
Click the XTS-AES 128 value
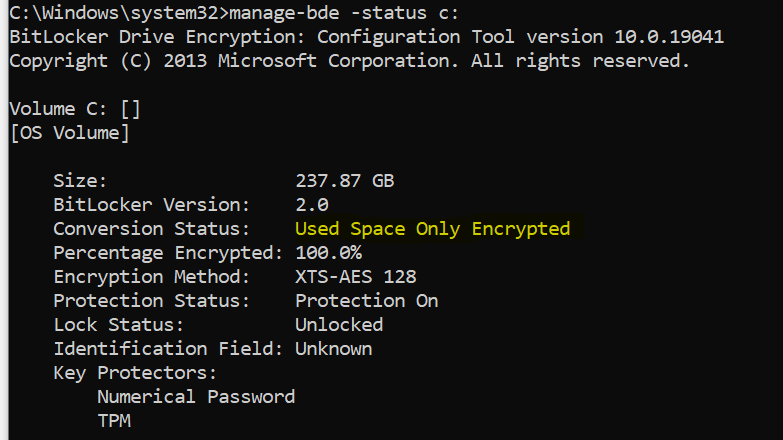pyautogui.click(x=355, y=277)
